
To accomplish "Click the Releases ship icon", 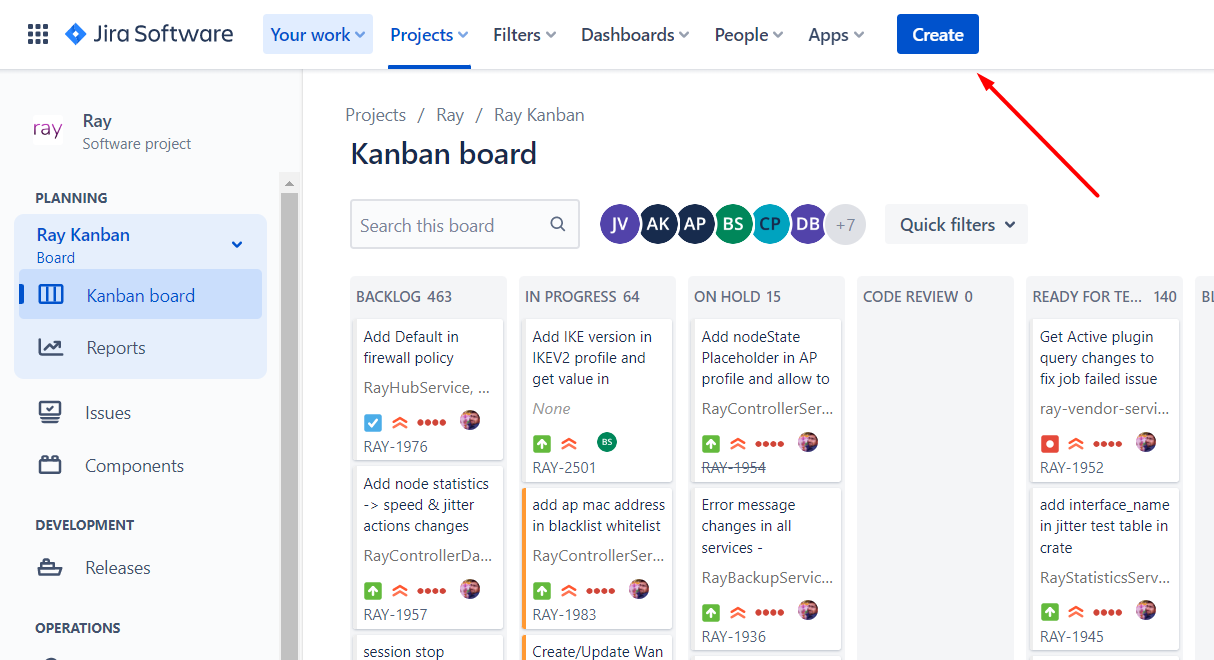I will pyautogui.click(x=50, y=568).
